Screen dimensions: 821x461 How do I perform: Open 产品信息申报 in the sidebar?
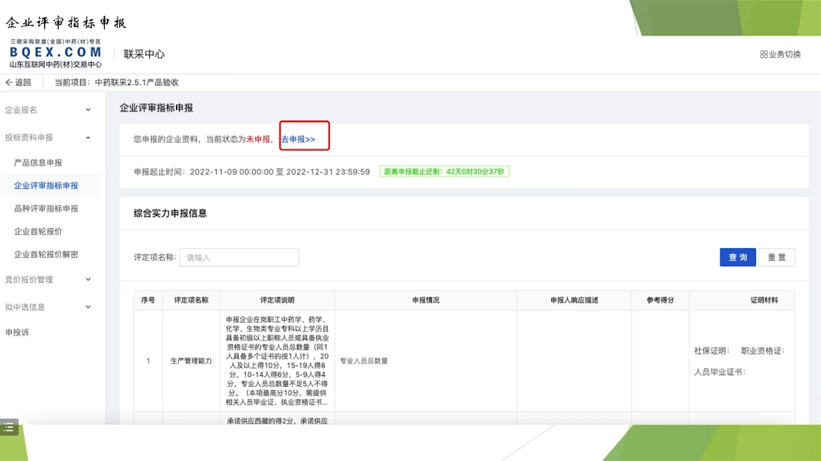38,163
